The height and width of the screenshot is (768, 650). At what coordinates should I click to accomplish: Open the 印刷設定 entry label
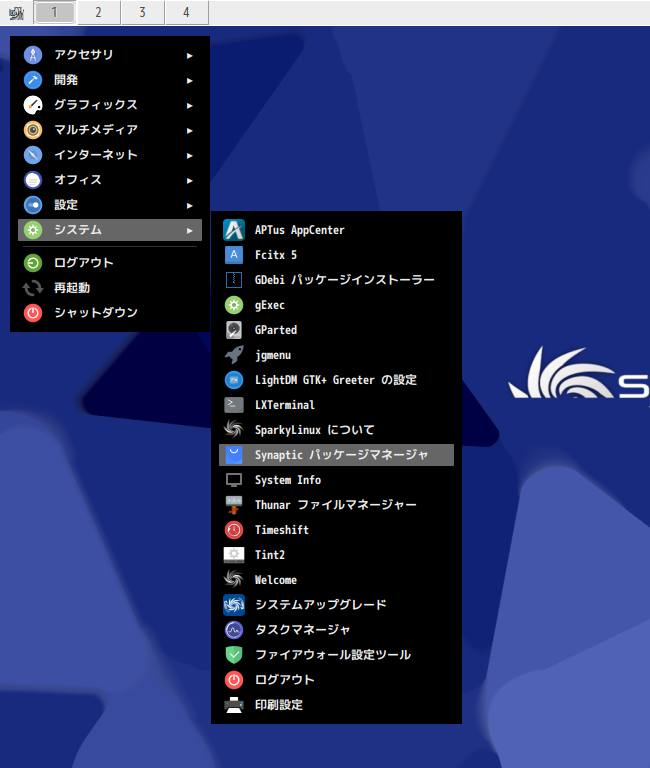pyautogui.click(x=279, y=705)
